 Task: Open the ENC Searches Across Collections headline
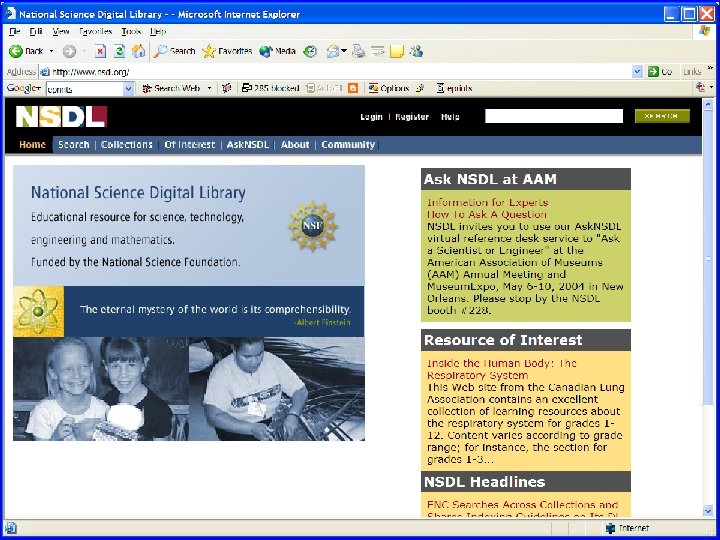click(523, 510)
